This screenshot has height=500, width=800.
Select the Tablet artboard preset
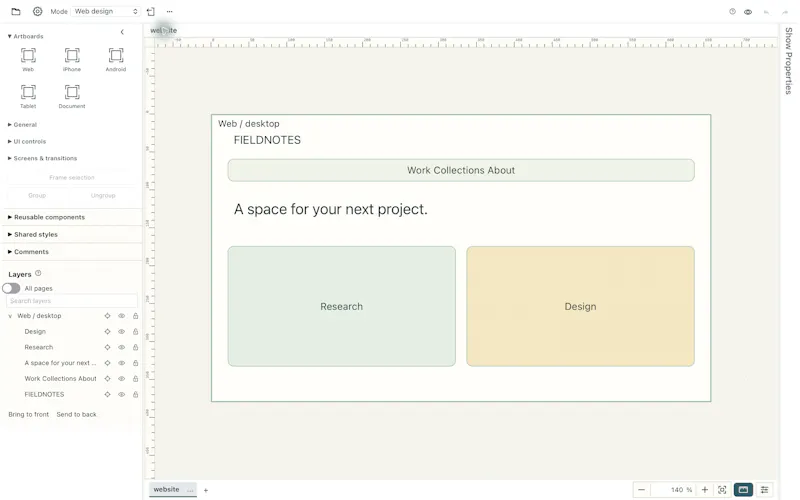(x=28, y=96)
